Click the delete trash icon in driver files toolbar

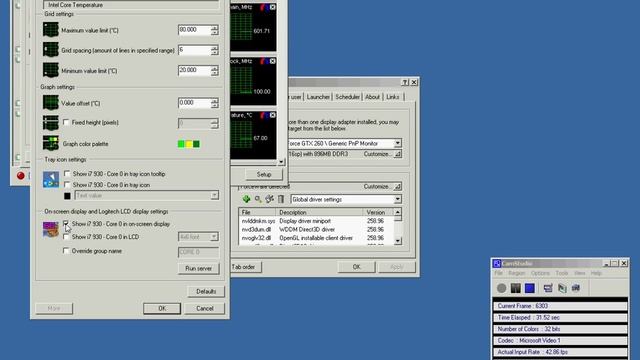(281, 199)
